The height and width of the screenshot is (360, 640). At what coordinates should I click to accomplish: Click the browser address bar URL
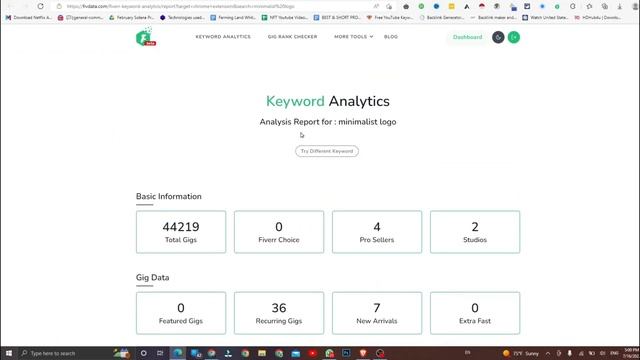click(180, 6)
